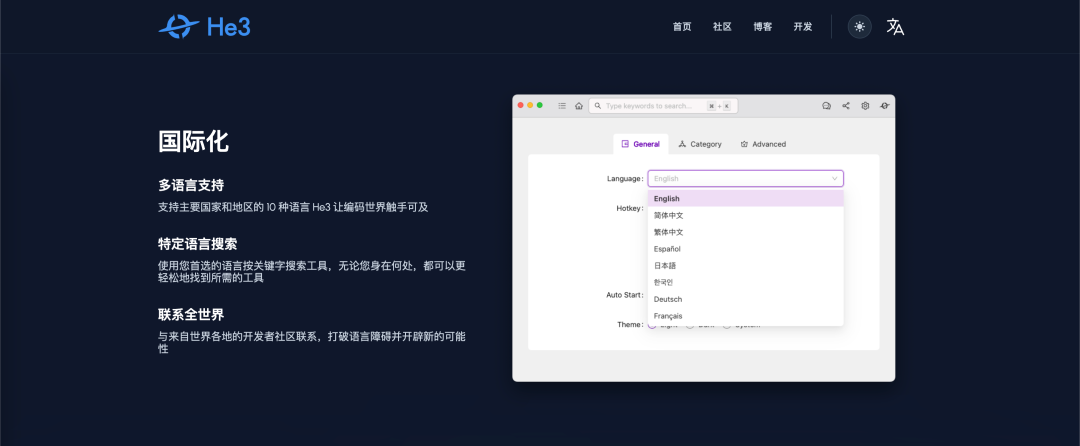Switch to the Category tab
Viewport: 1080px width, 446px height.
[x=700, y=145]
